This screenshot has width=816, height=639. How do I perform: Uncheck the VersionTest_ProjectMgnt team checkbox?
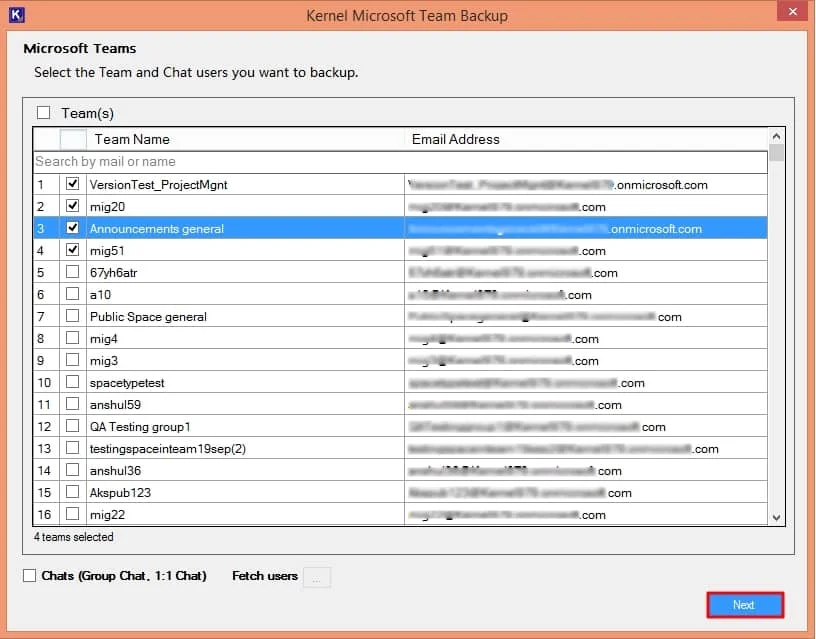73,184
